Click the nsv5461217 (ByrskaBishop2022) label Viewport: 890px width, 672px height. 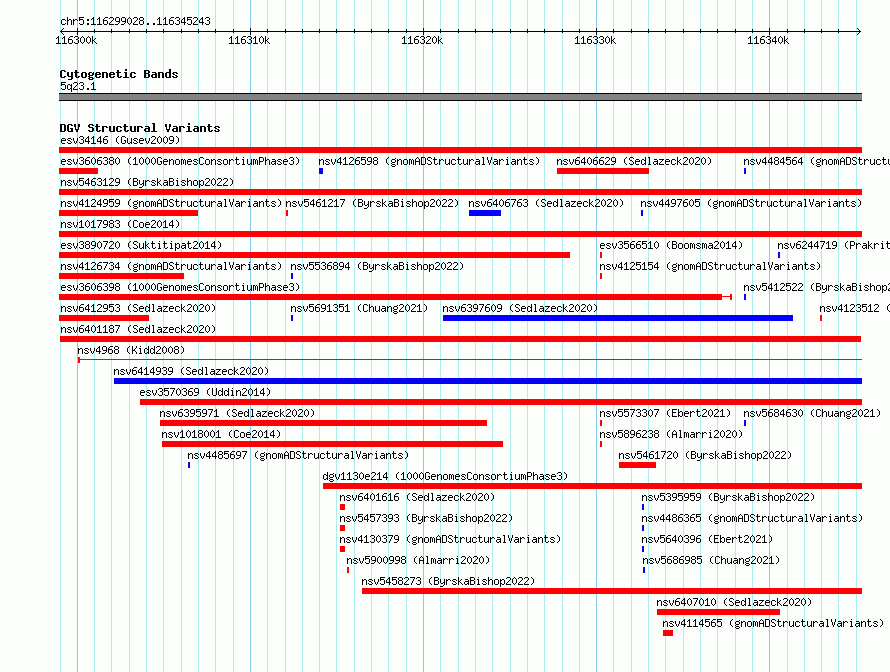click(372, 203)
